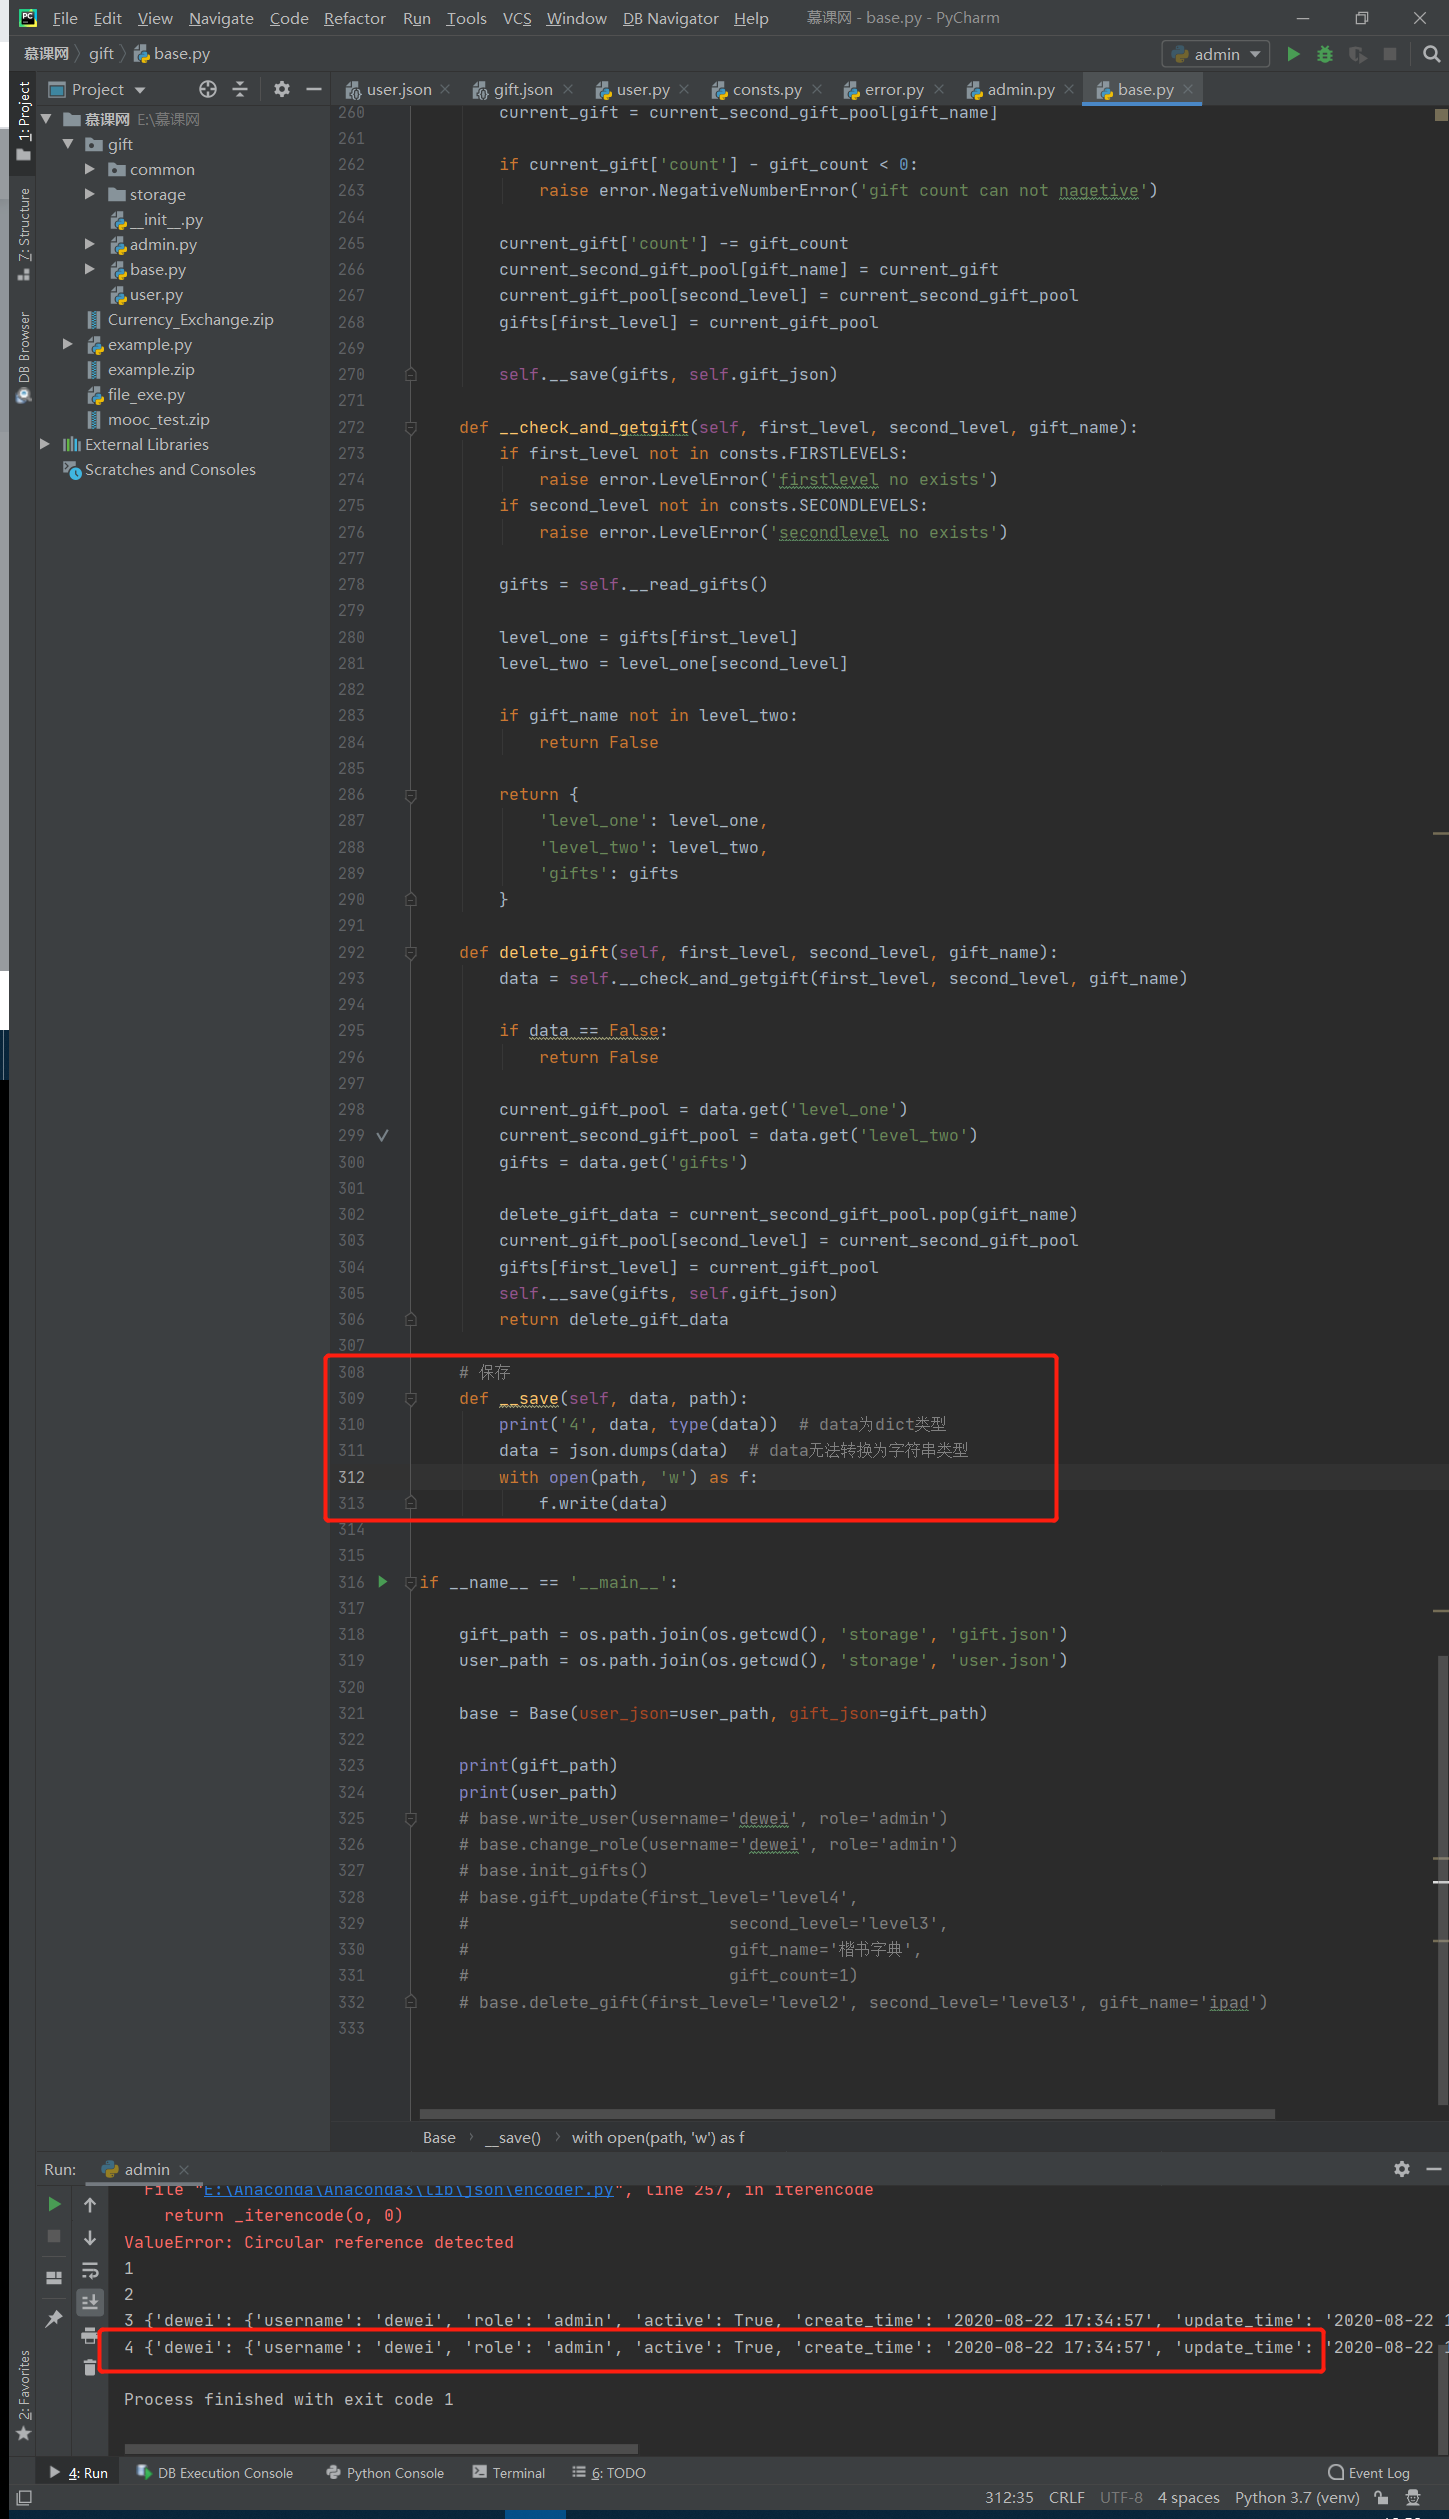Expand the storage folder
Viewport: 1449px width, 2519px height.
[90, 194]
